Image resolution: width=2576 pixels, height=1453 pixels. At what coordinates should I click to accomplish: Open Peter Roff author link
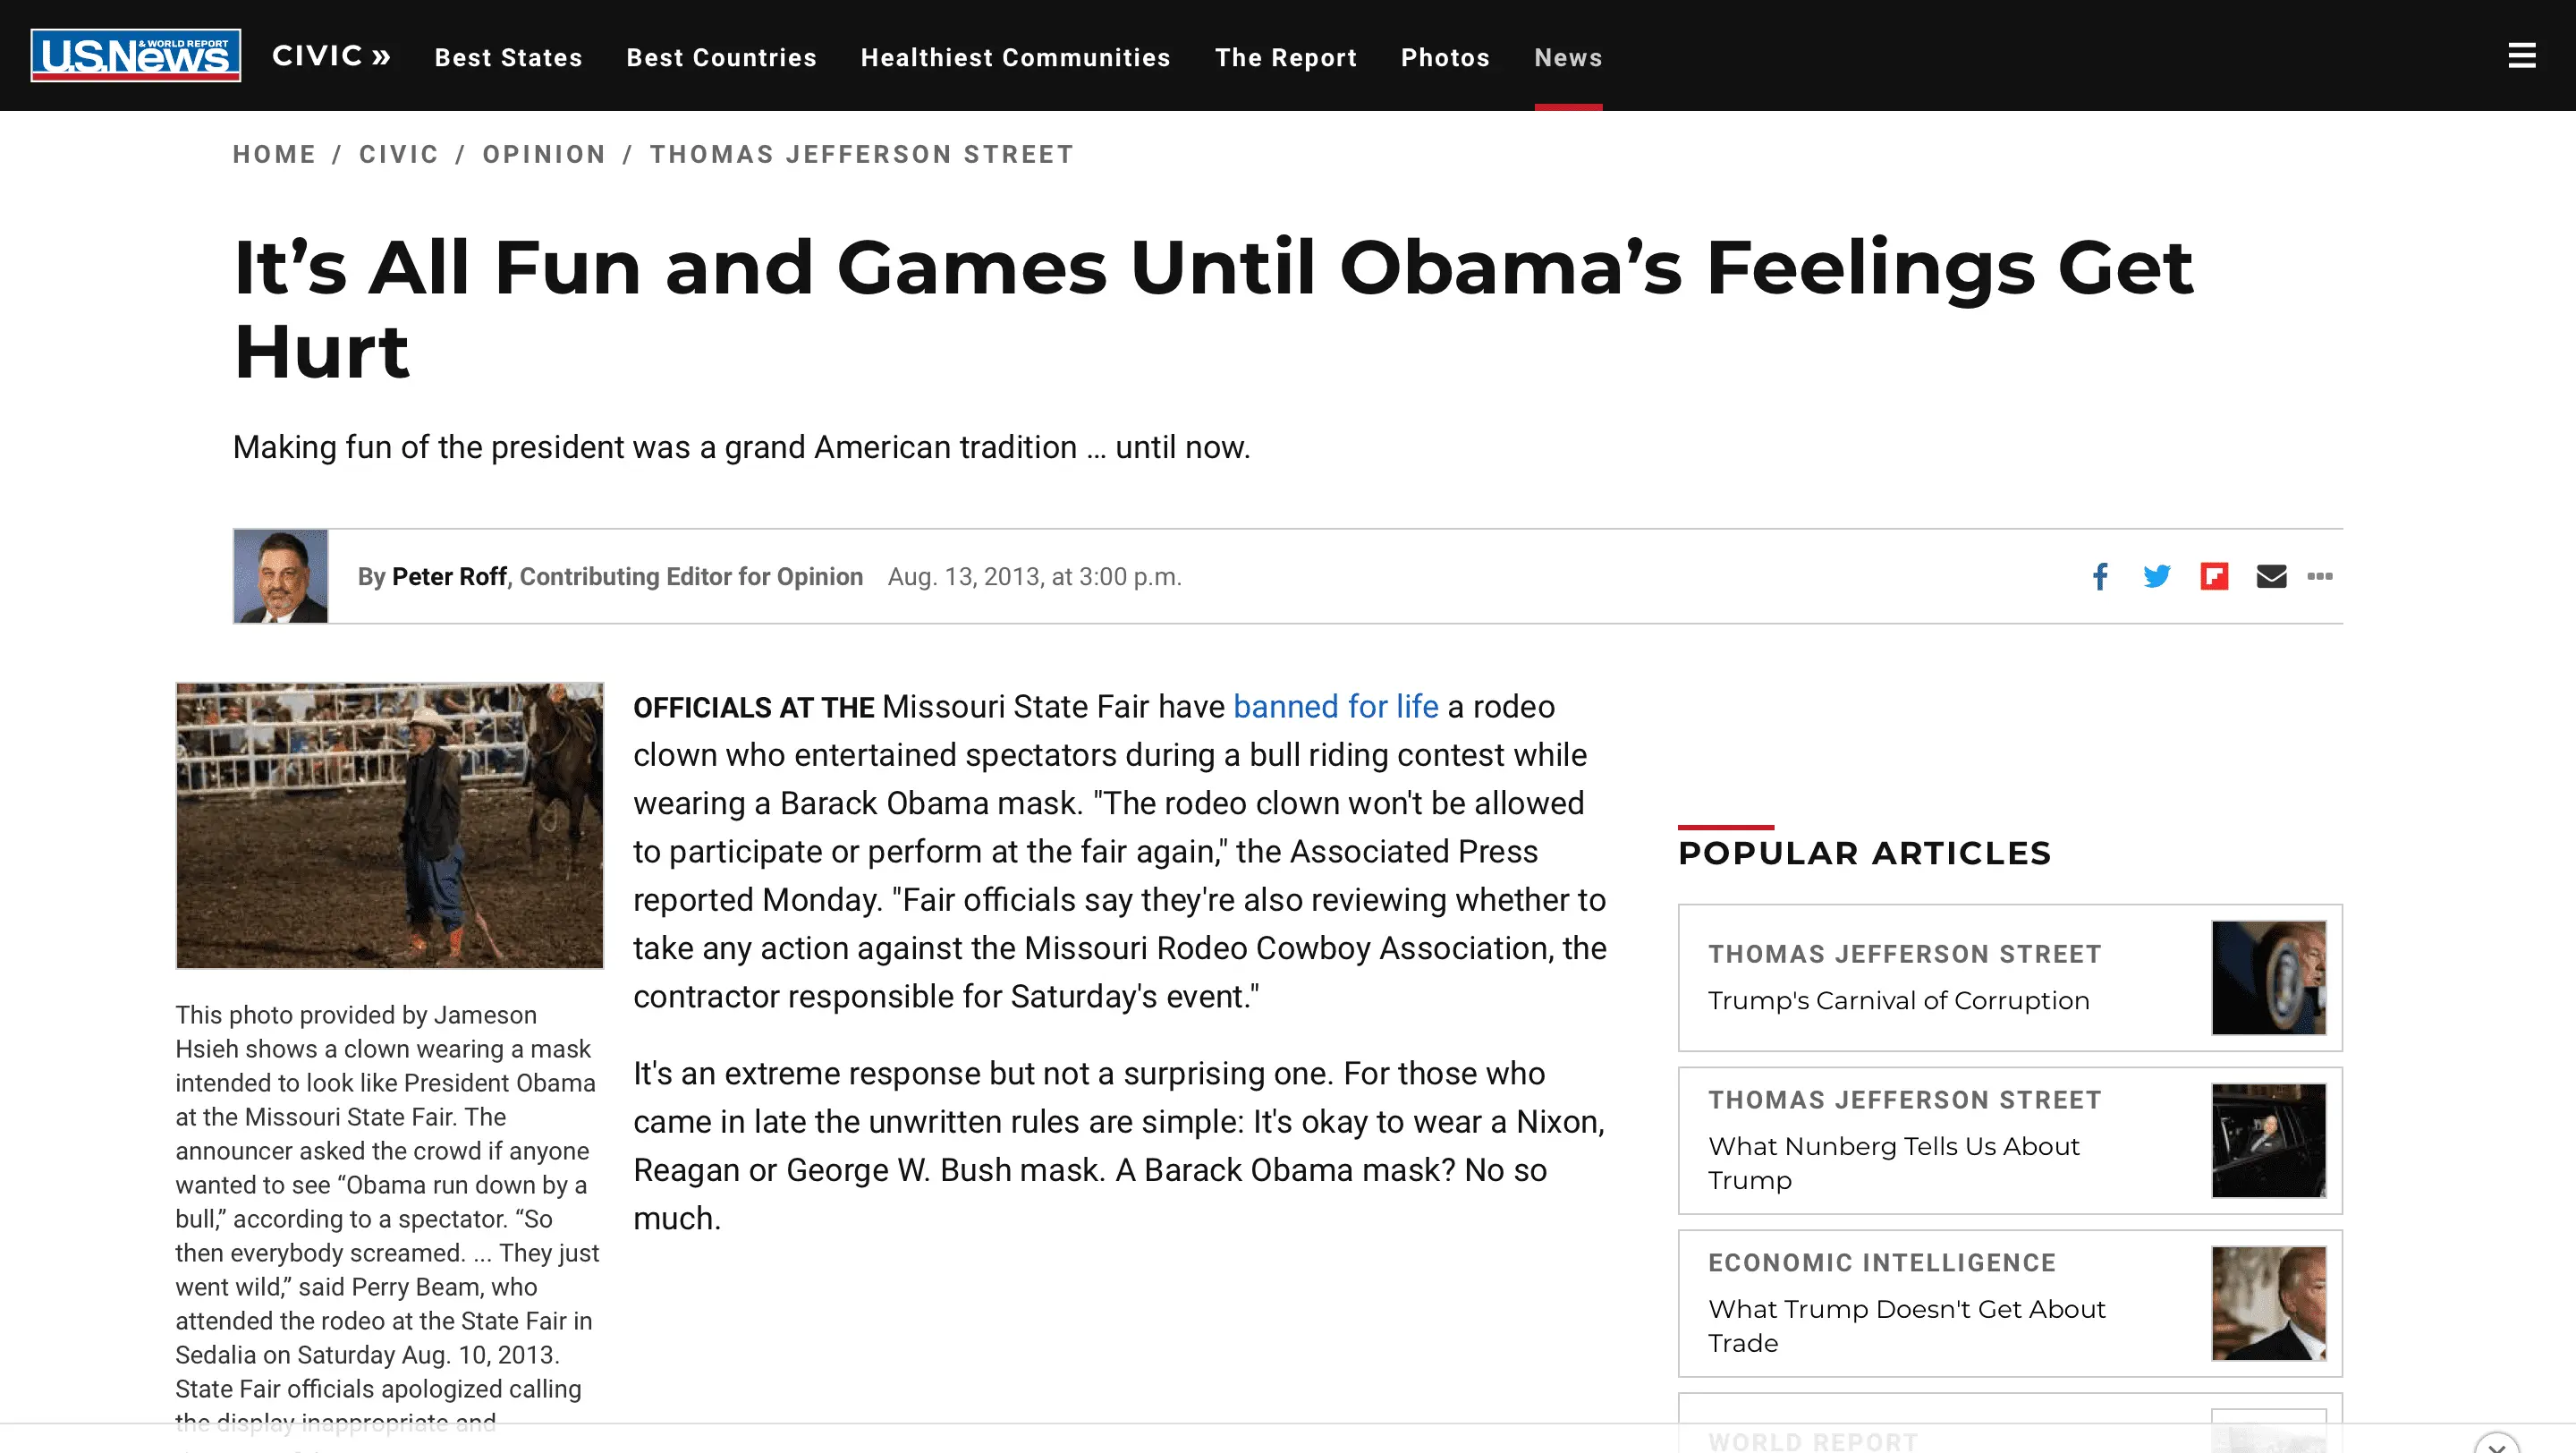(x=449, y=577)
